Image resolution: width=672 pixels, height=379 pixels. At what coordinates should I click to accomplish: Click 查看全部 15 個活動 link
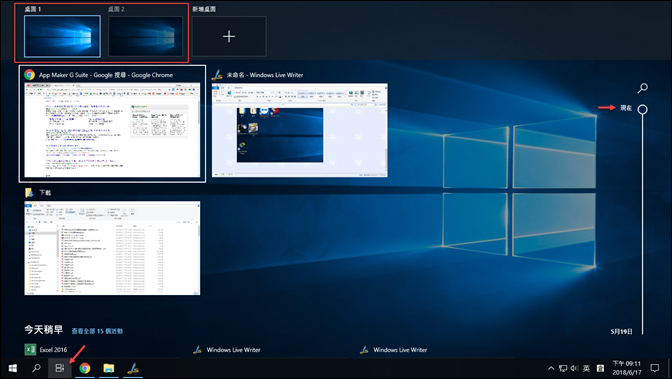(97, 331)
